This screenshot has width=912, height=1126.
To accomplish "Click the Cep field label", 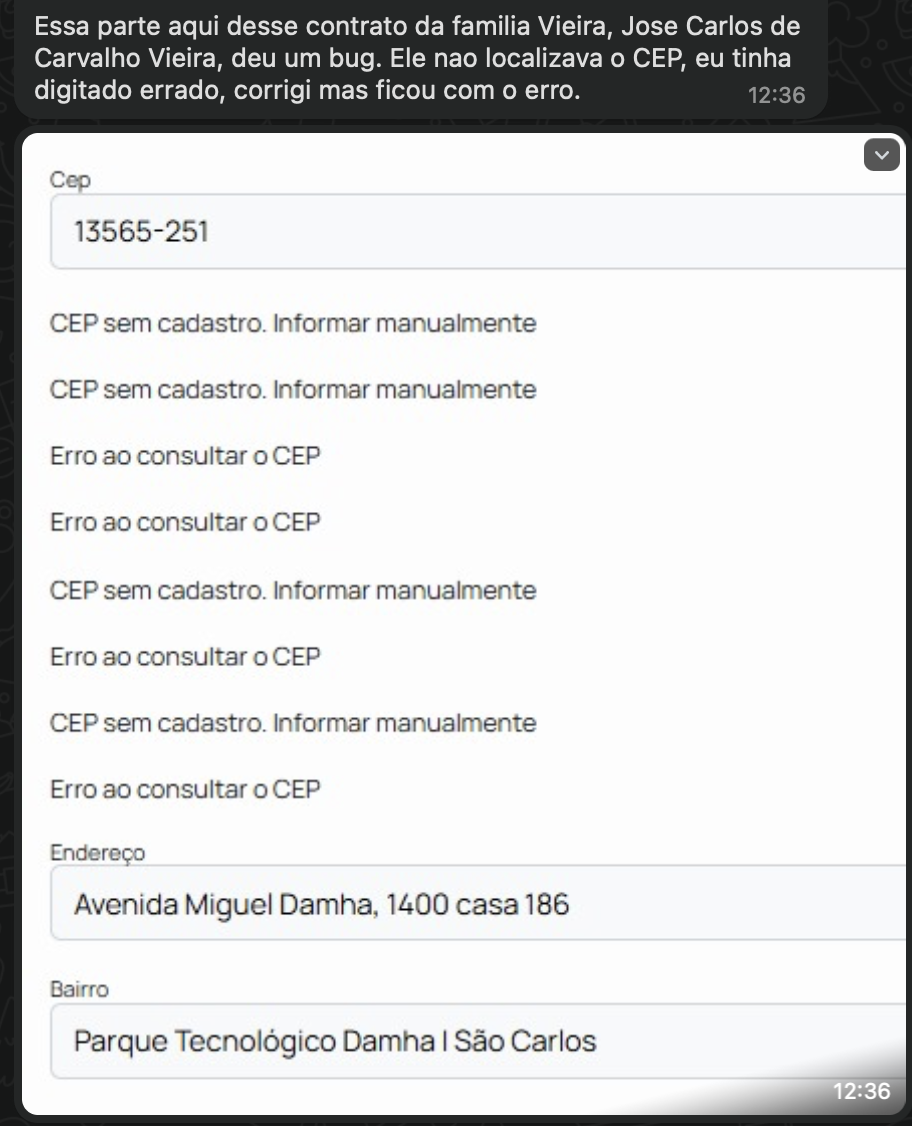I will pyautogui.click(x=70, y=180).
